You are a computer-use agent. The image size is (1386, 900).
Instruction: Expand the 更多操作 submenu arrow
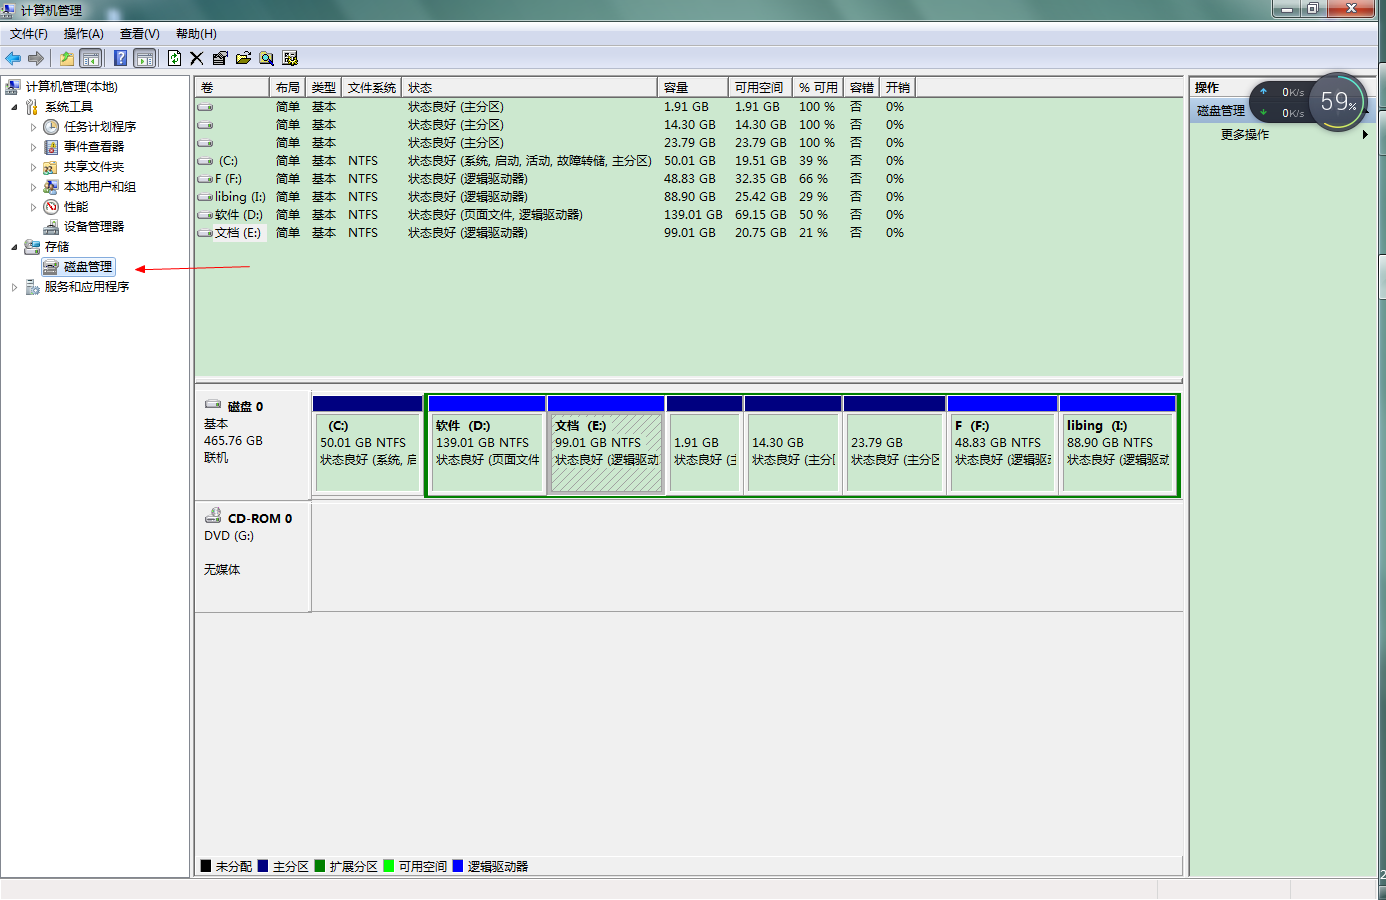[1365, 134]
